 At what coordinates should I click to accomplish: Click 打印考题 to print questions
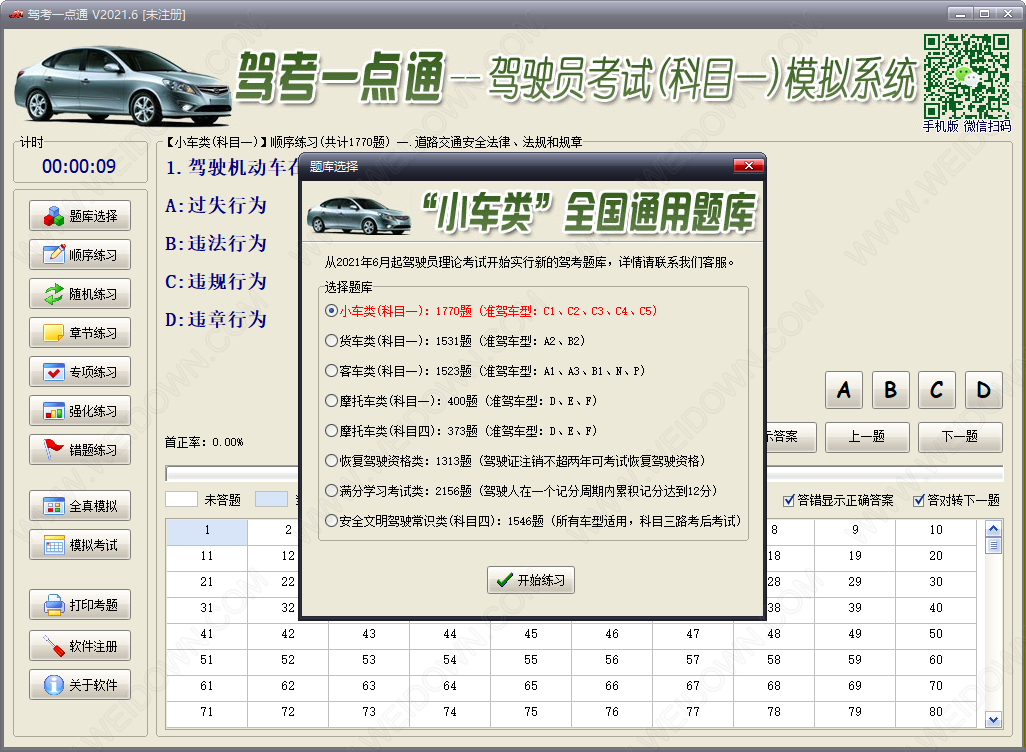point(81,605)
